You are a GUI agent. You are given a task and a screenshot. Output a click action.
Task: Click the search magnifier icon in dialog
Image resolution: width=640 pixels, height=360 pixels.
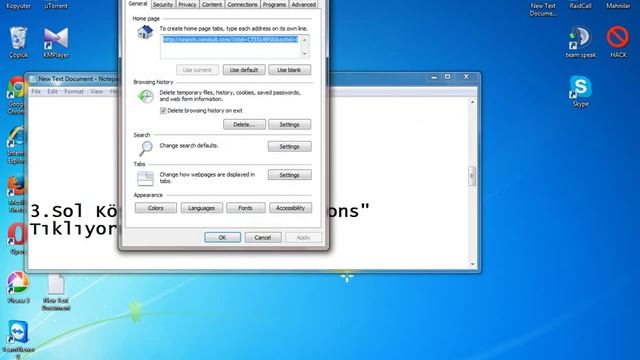(x=145, y=149)
